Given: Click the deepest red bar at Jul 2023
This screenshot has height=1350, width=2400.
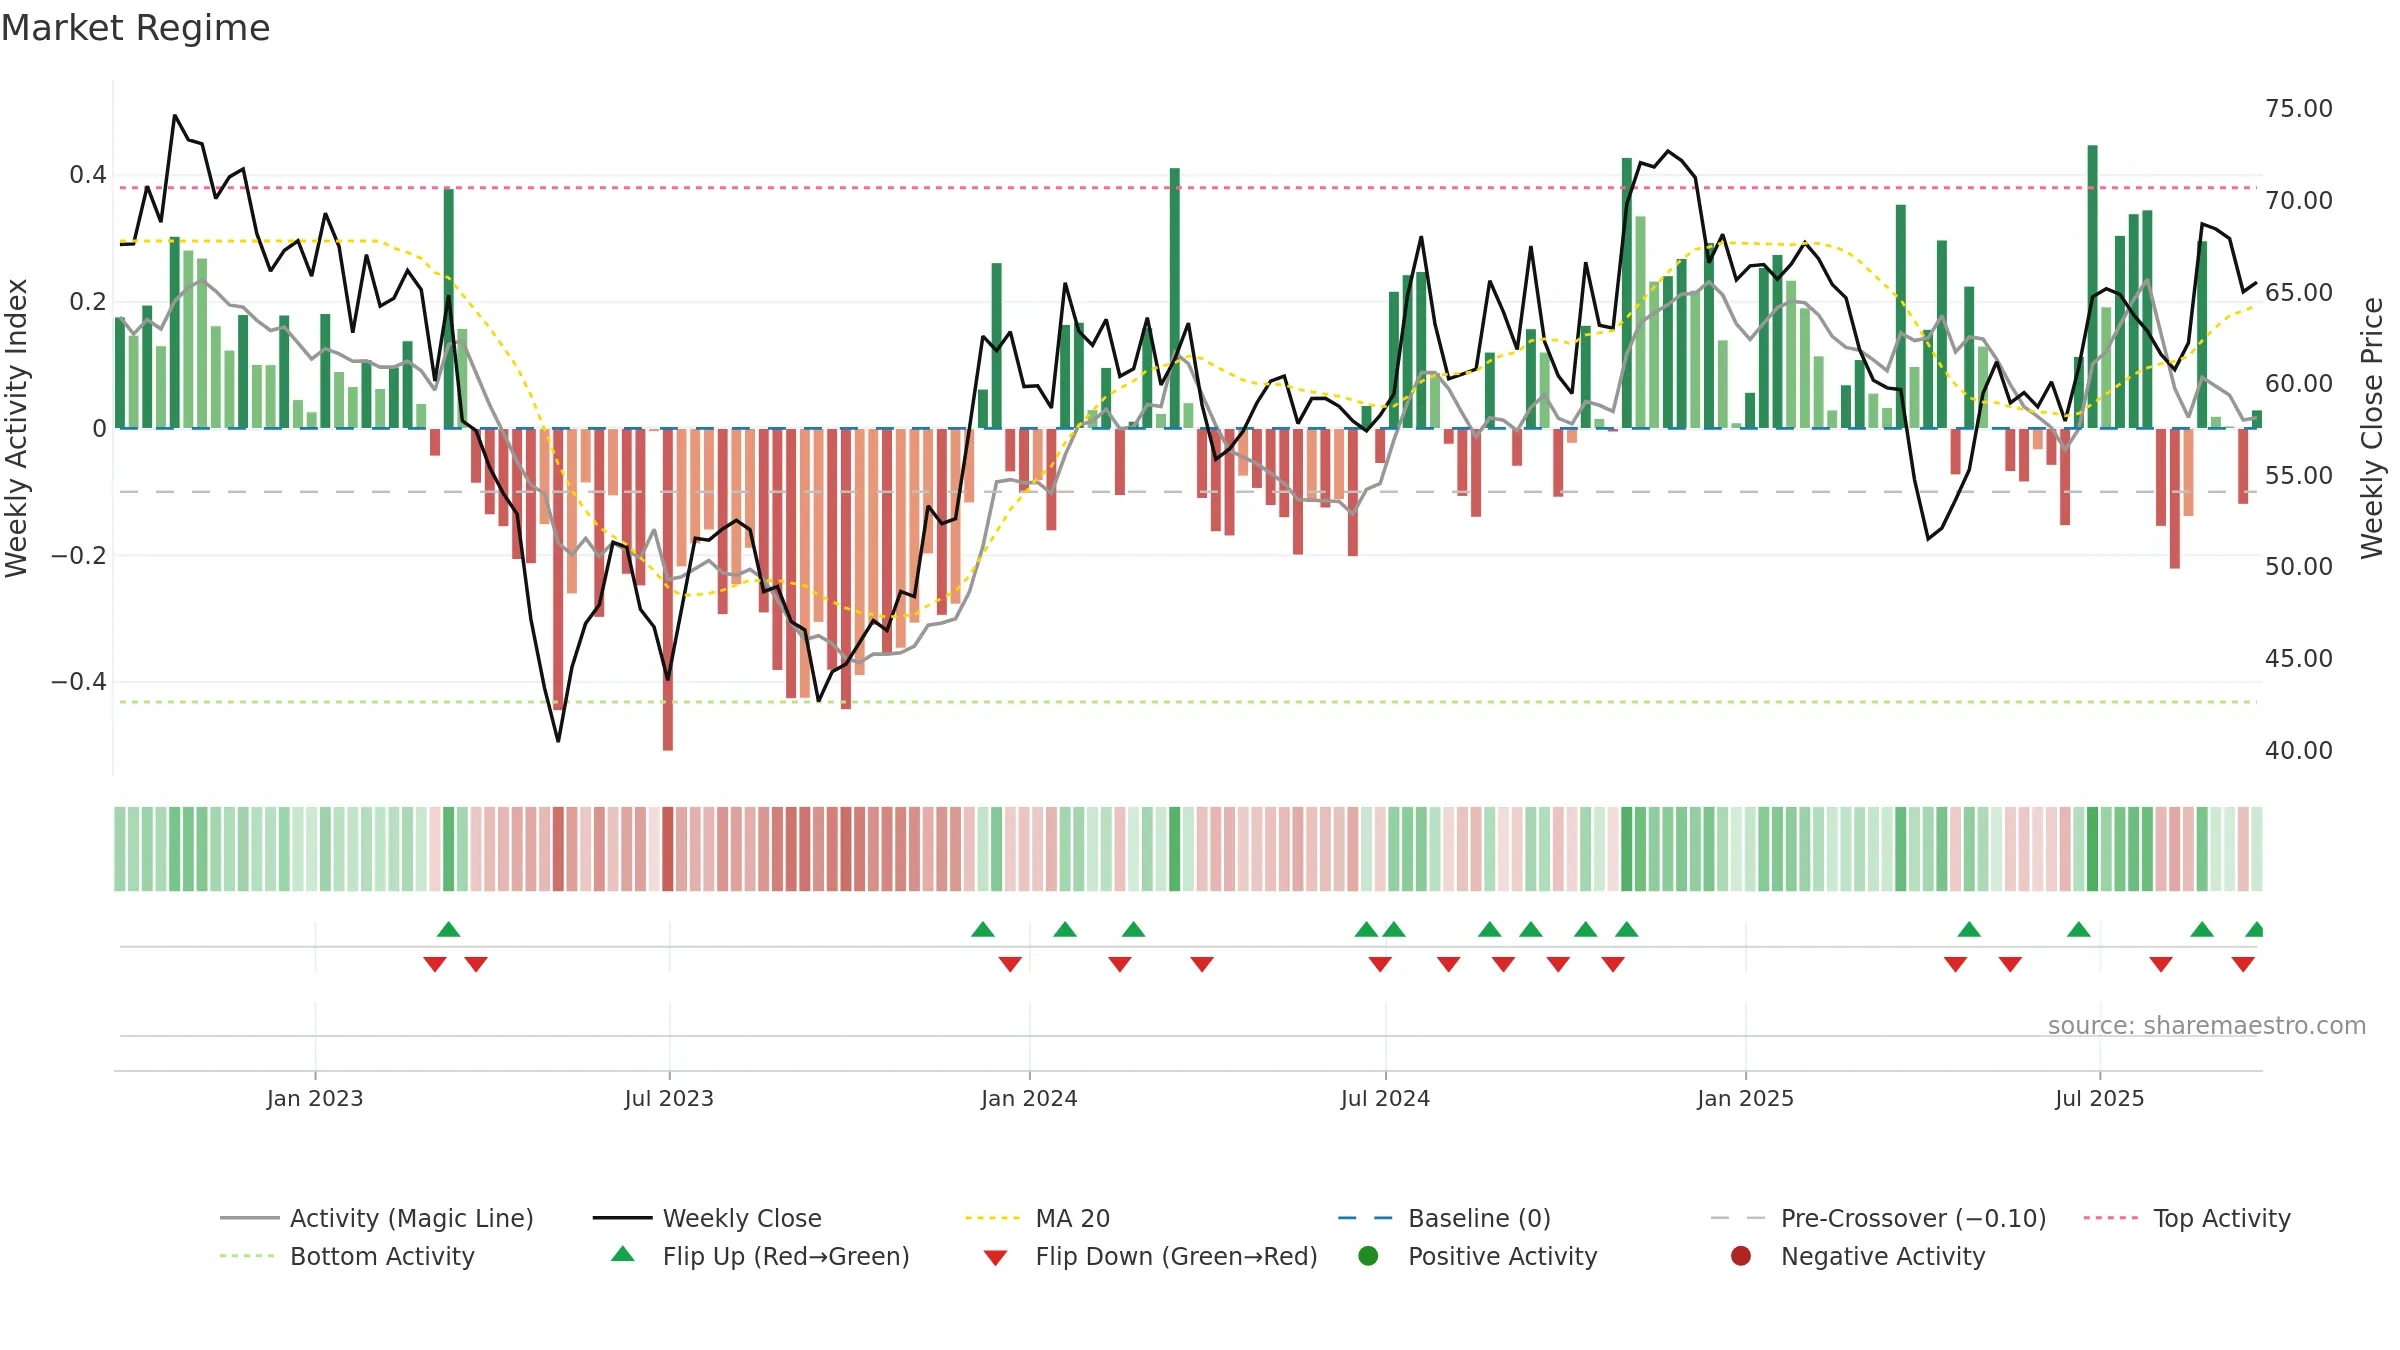Looking at the screenshot, I should tap(668, 589).
